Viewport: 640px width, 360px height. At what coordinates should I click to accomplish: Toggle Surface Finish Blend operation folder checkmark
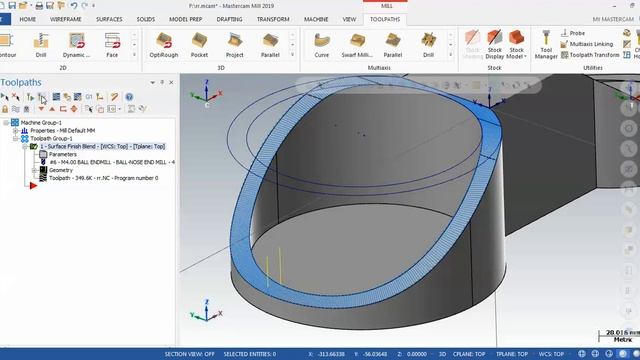tap(34, 146)
